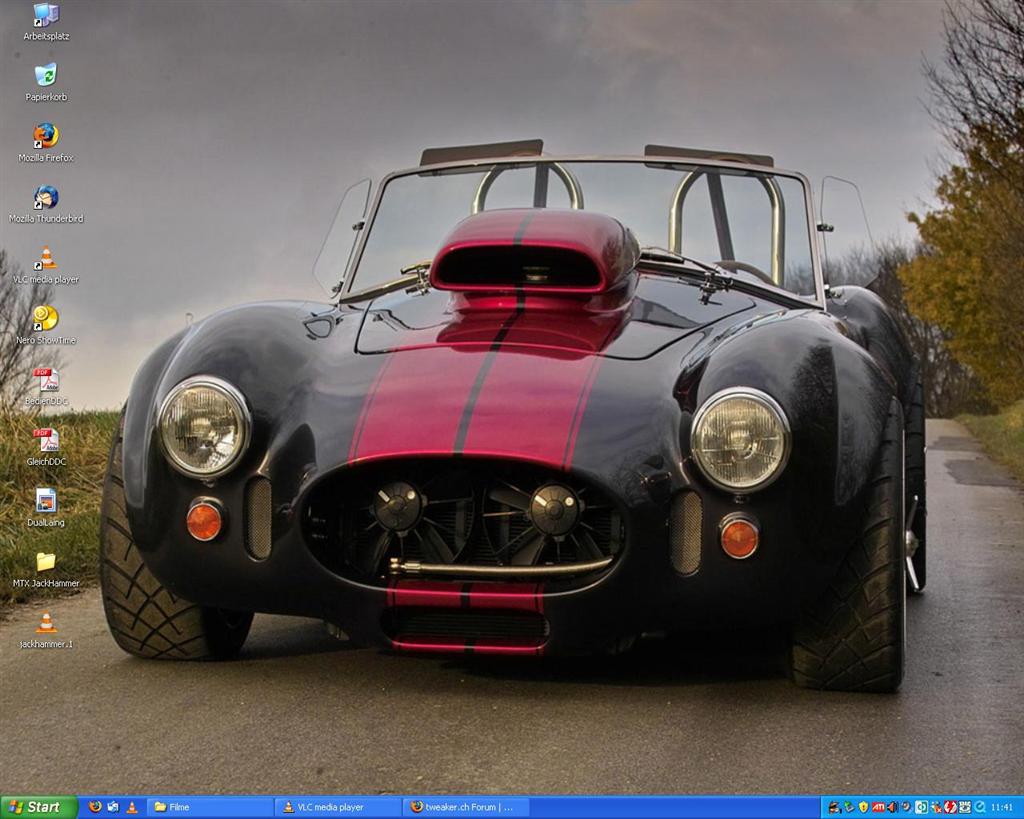The image size is (1024, 819).
Task: Switch to the Filme taskbar window
Action: pyautogui.click(x=210, y=807)
